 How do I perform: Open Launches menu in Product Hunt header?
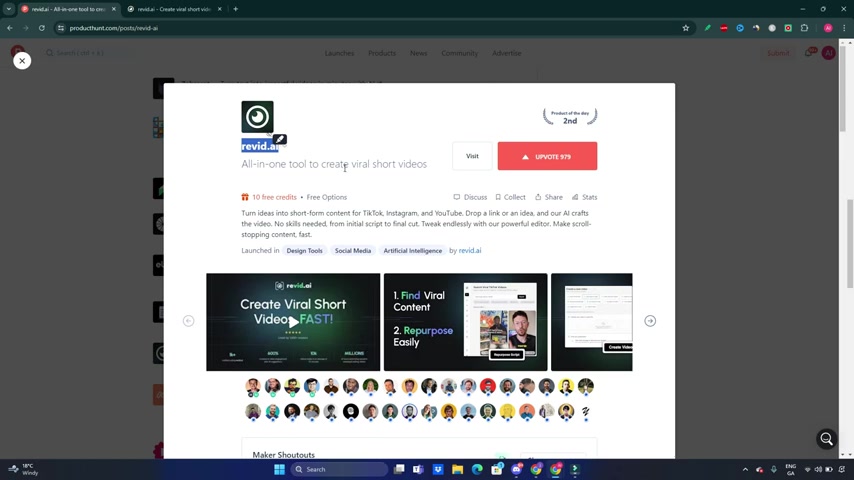(339, 53)
